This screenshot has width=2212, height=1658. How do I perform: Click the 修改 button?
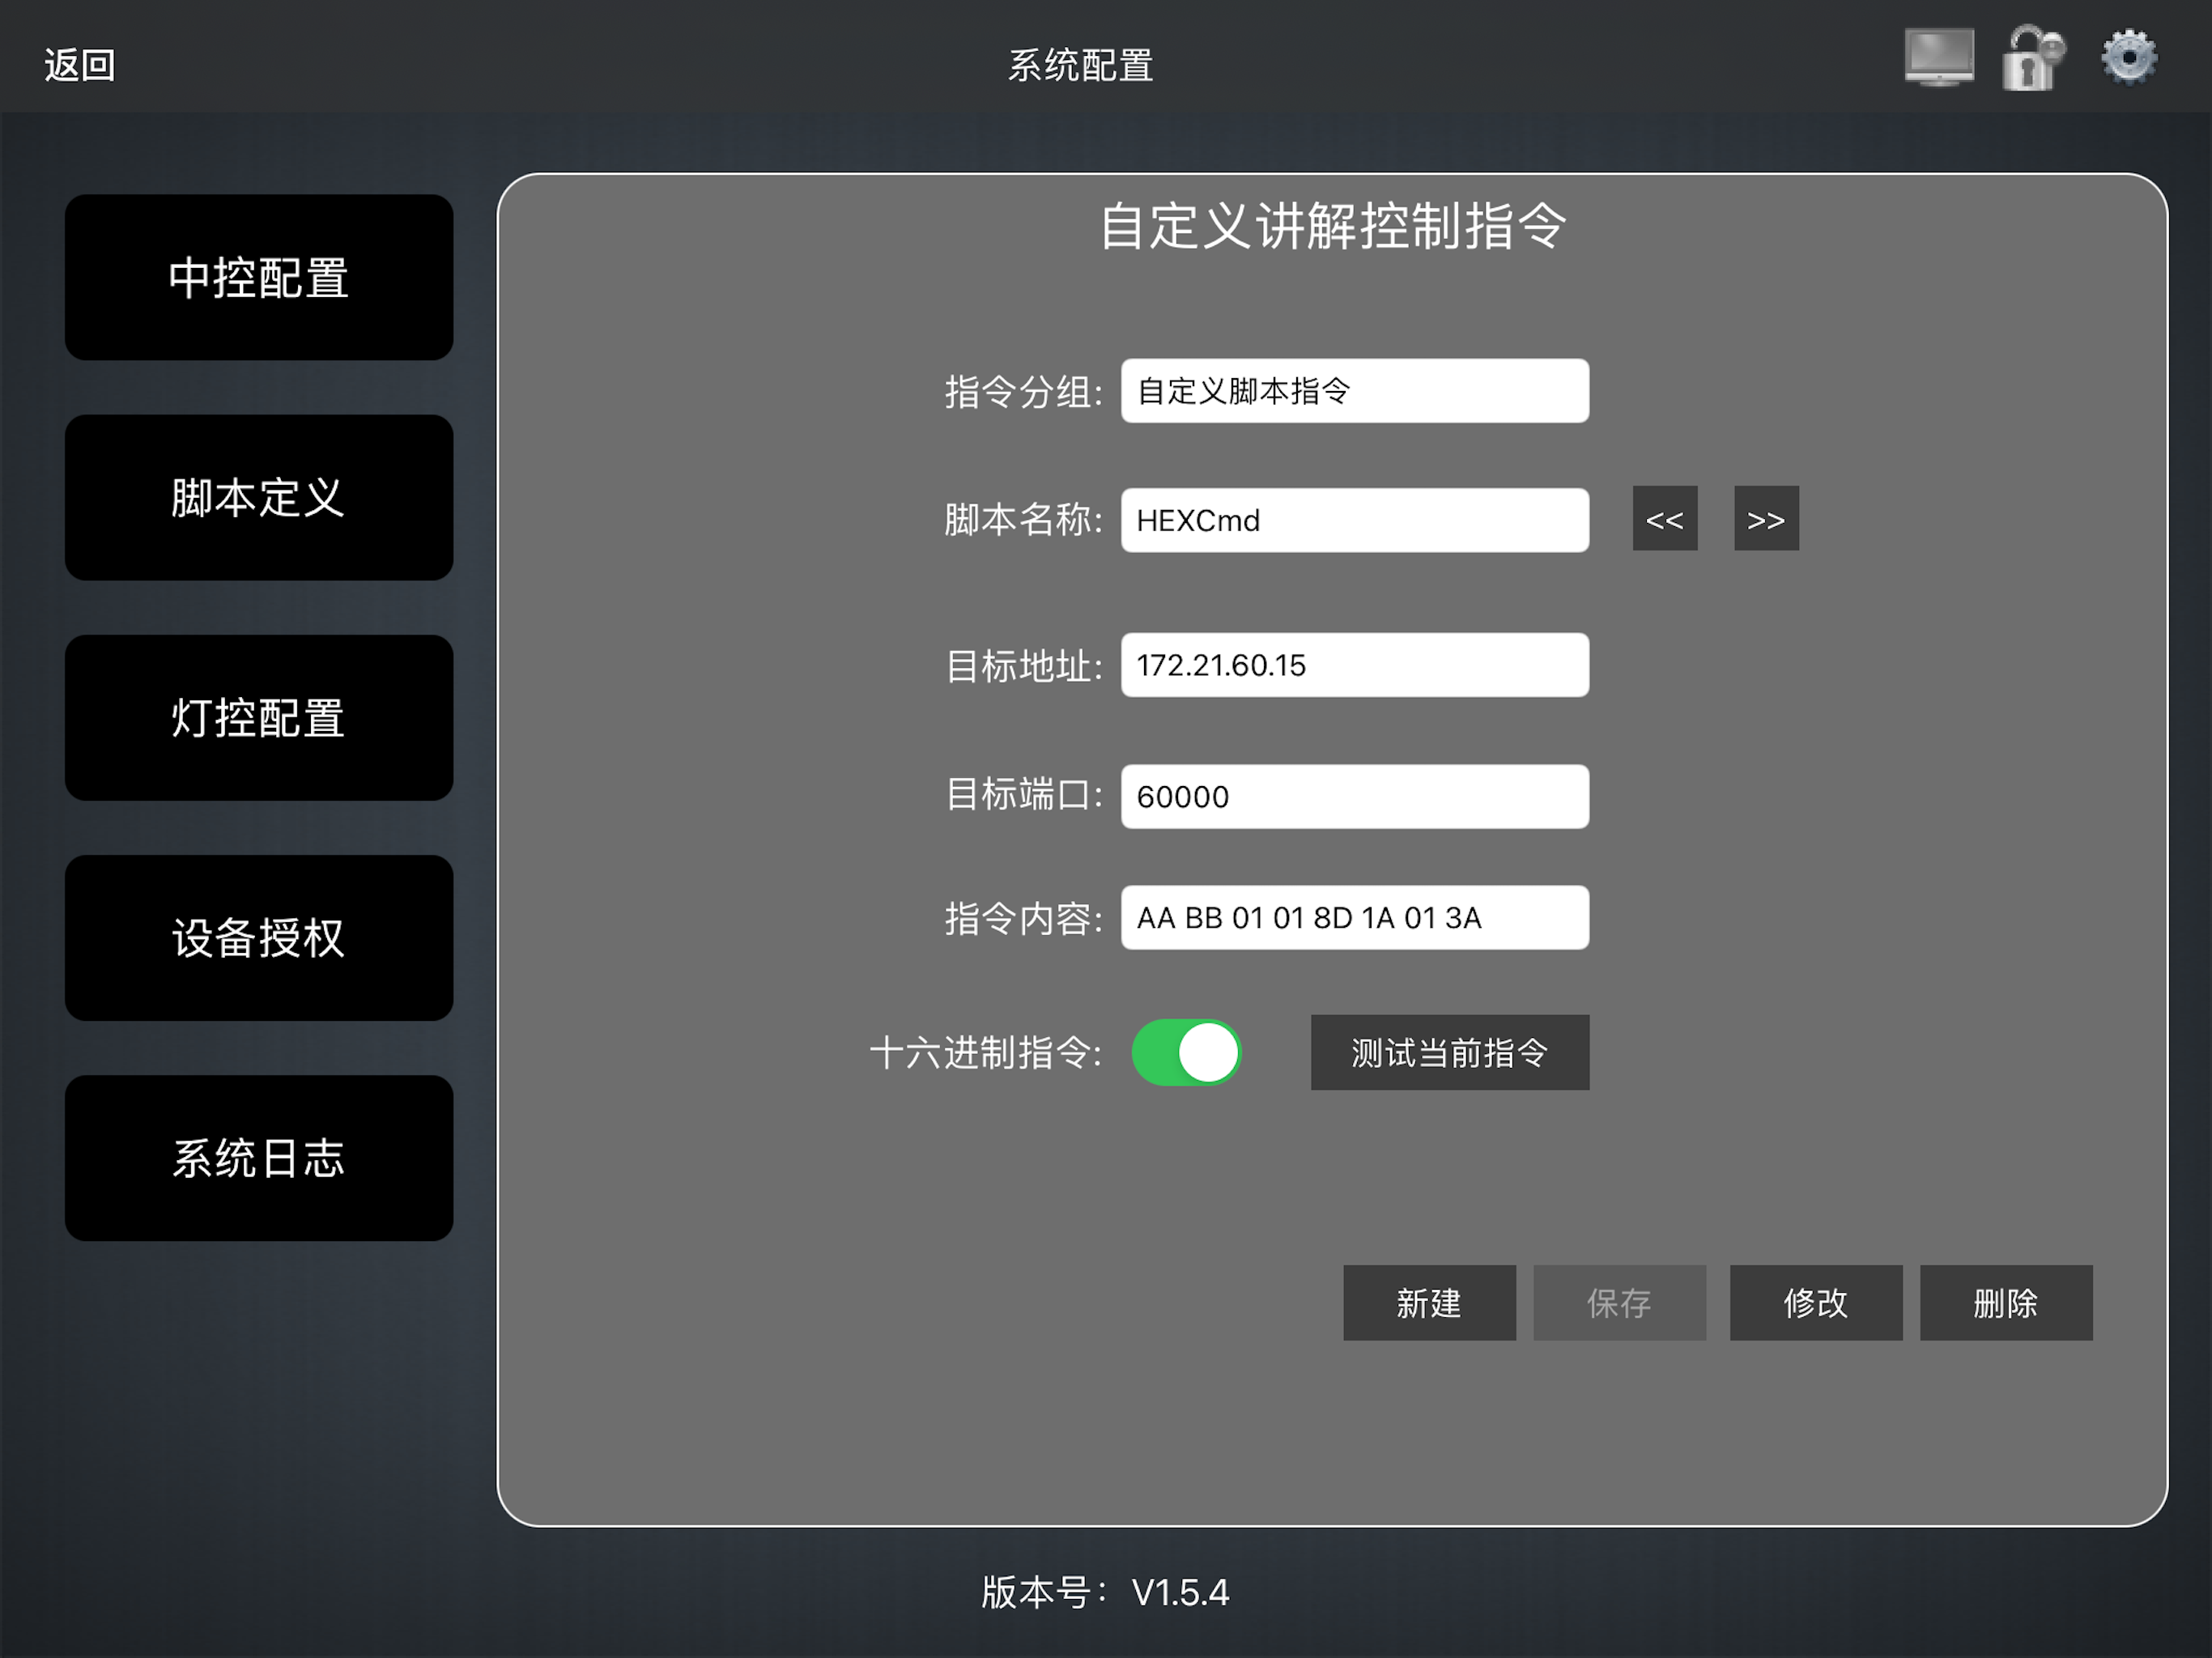click(x=1816, y=1302)
